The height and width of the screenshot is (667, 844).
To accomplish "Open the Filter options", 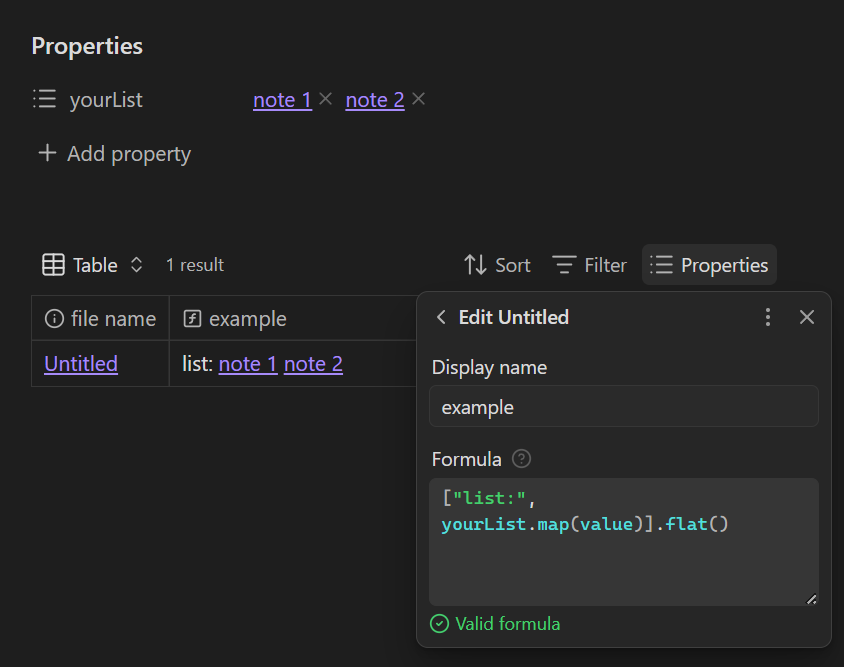I will coord(590,265).
